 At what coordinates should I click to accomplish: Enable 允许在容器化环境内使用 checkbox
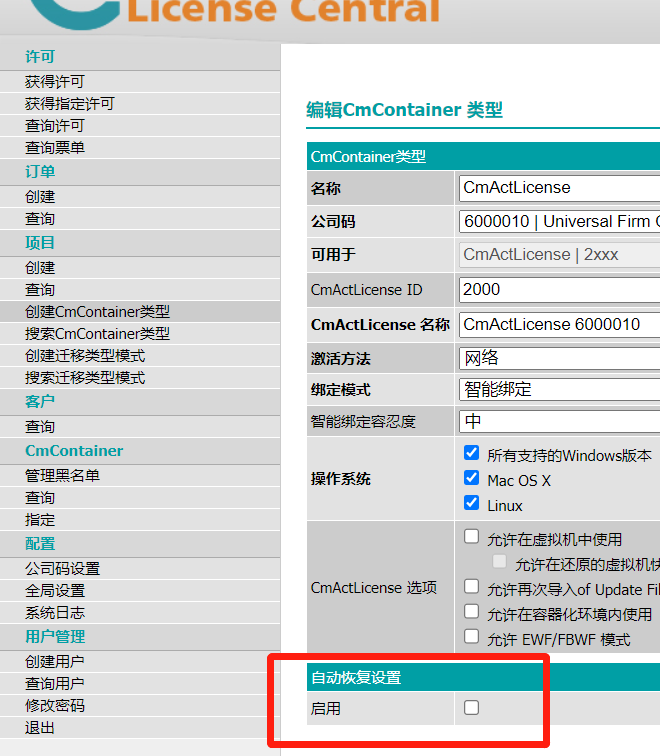click(471, 612)
